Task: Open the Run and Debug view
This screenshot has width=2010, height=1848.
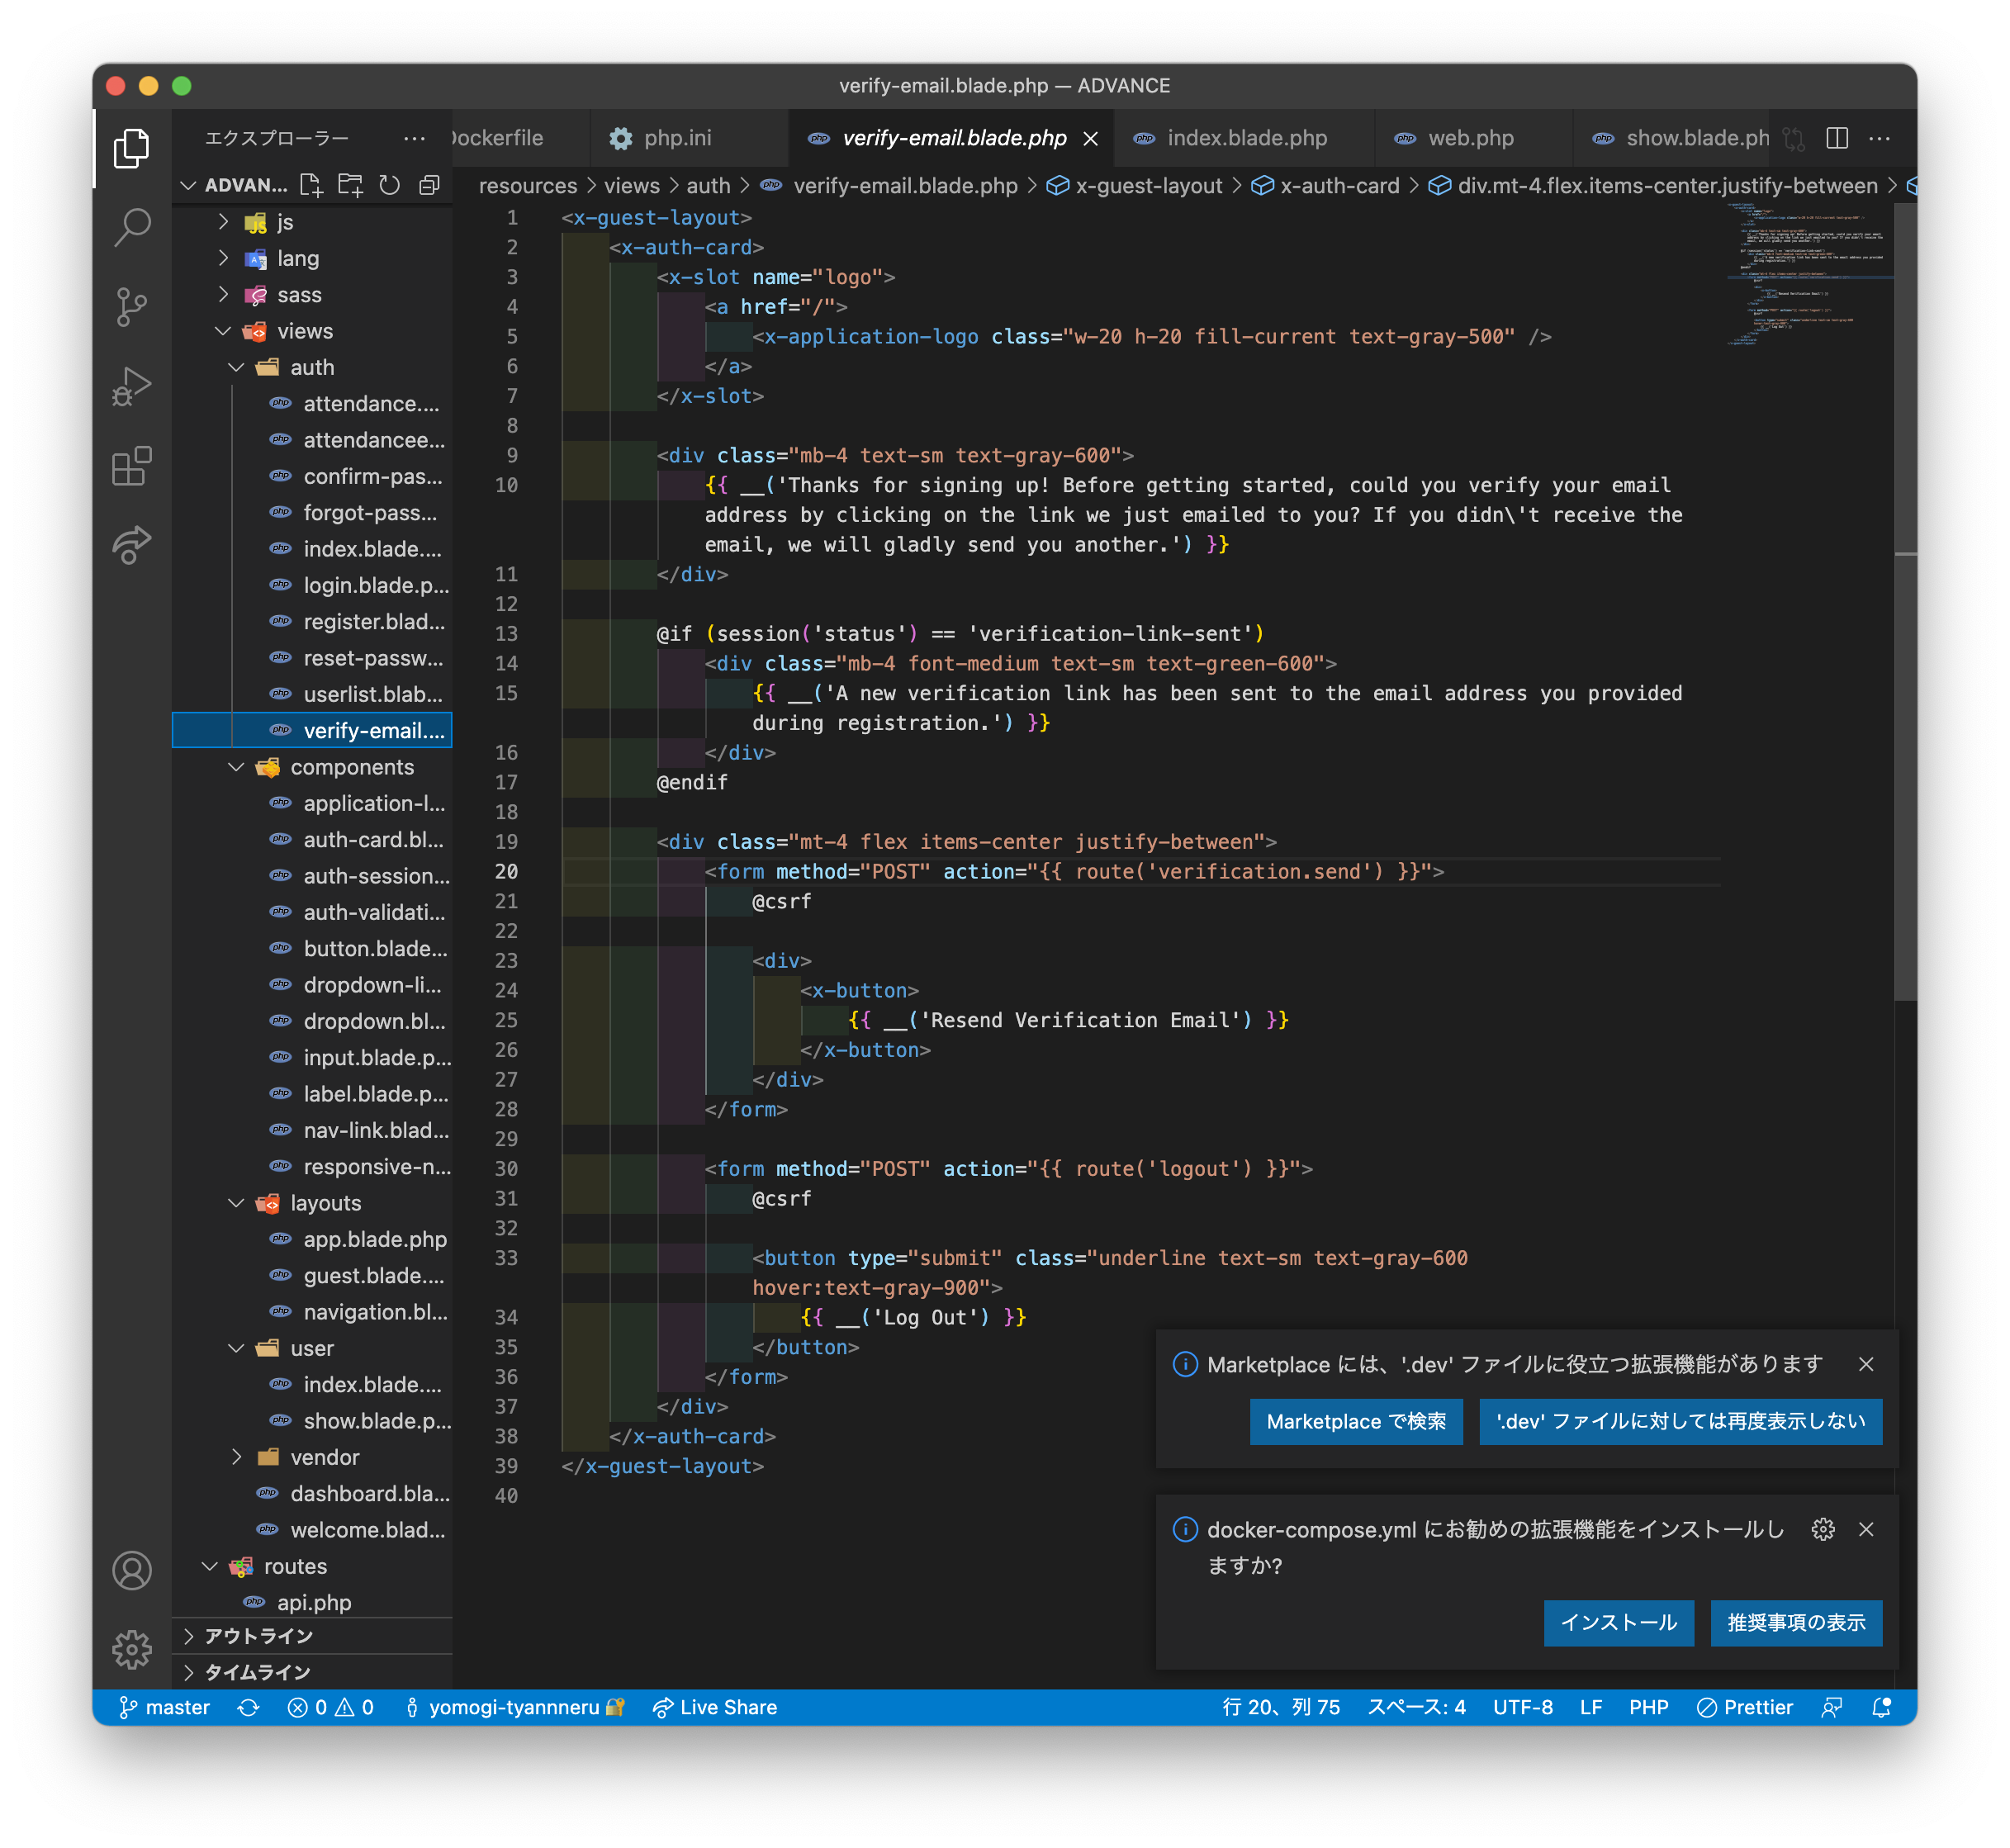Action: (x=132, y=385)
